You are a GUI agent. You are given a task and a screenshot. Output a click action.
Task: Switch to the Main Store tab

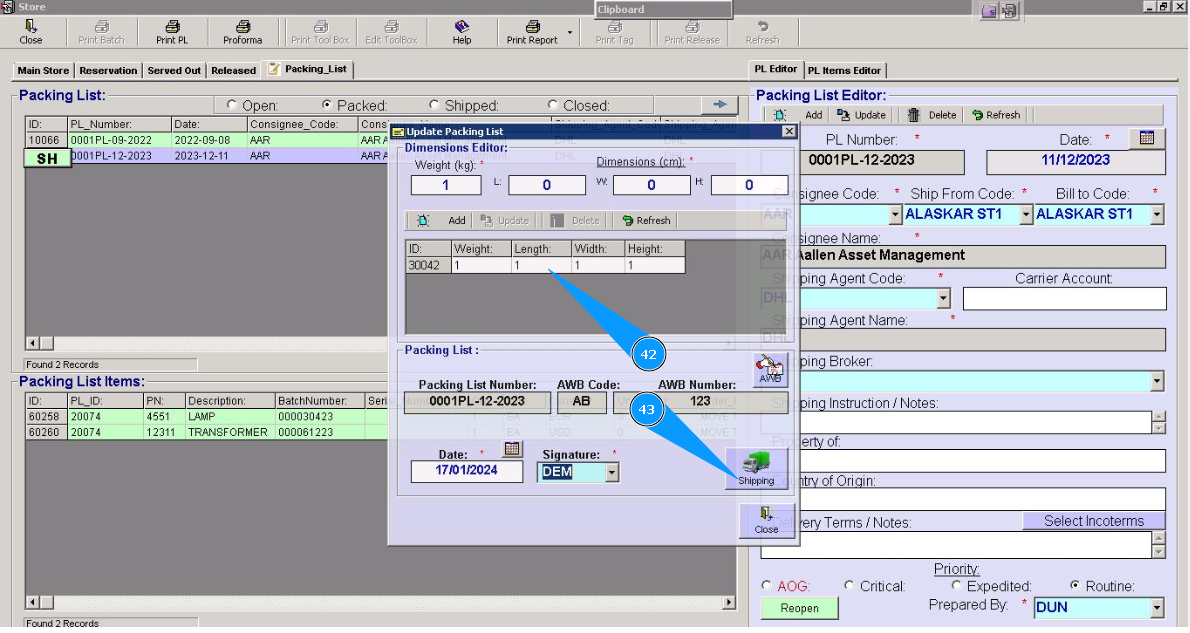pyautogui.click(x=43, y=70)
